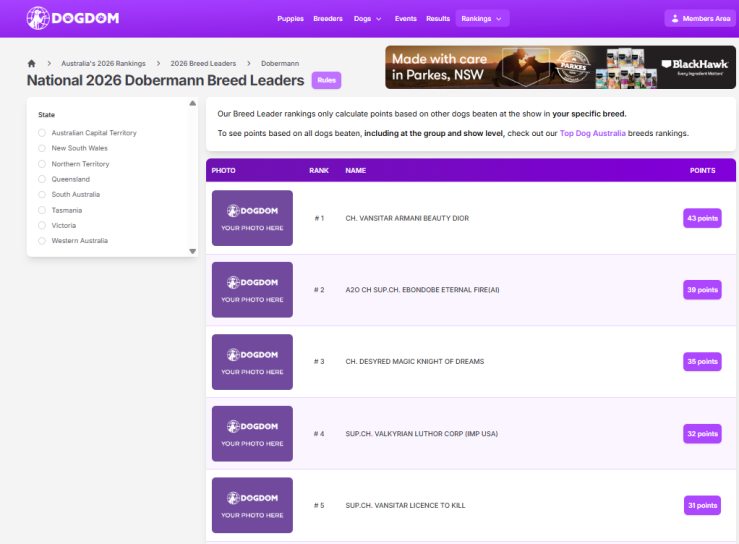Open the Events navigation item
Image resolution: width=739 pixels, height=544 pixels.
(x=405, y=18)
